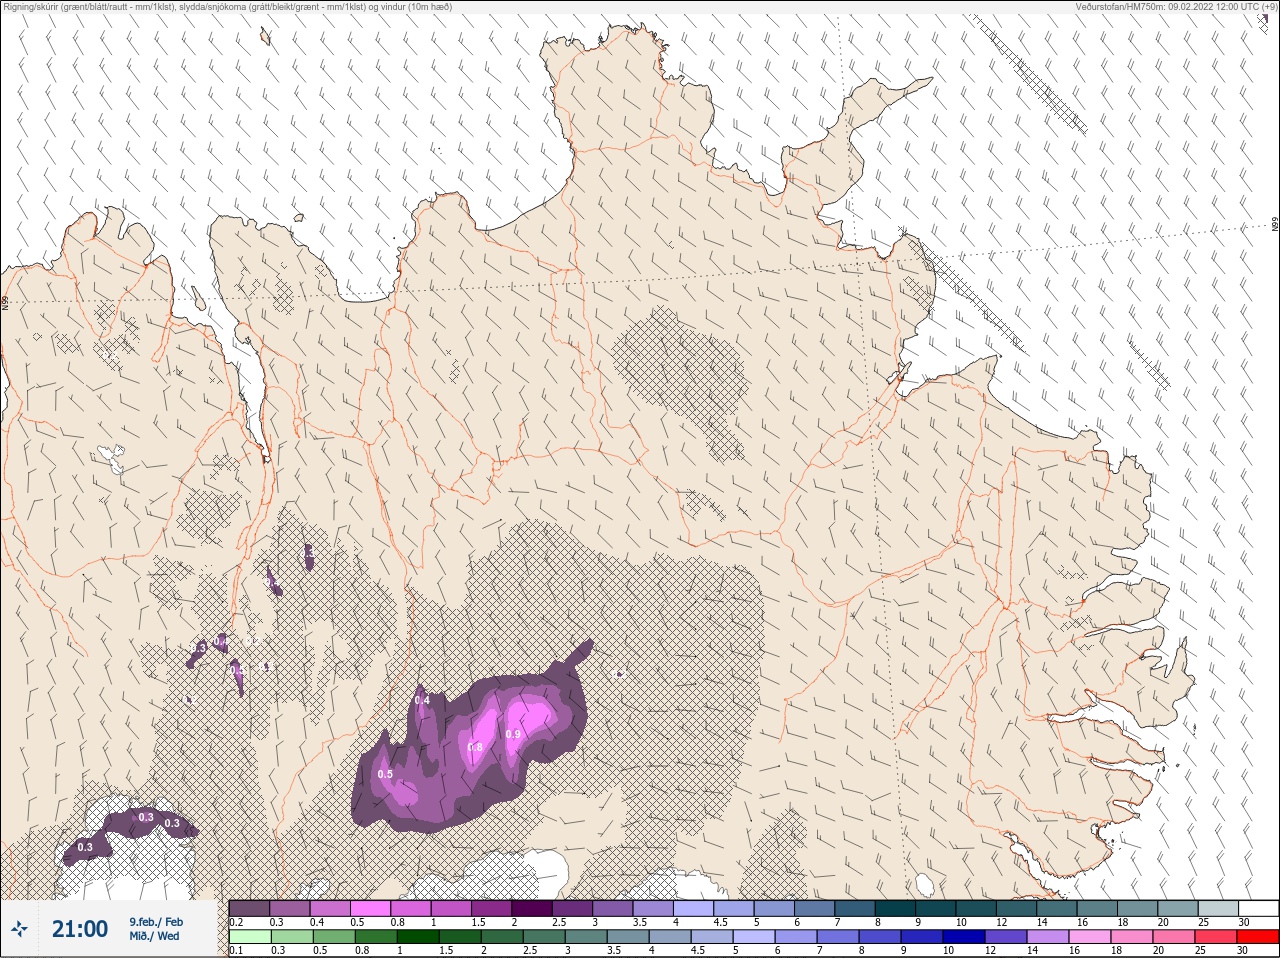Click the Veðurstofan logo icon beside the time
Viewport: 1280px width, 958px height.
19,929
